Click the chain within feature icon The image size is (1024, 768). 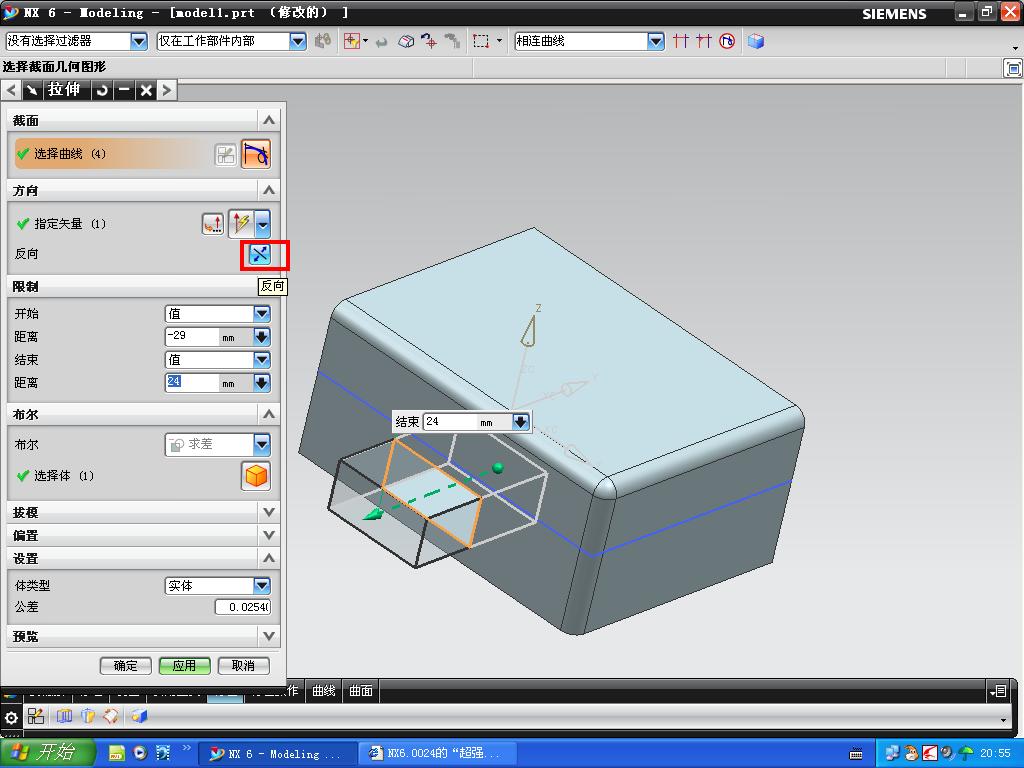(x=727, y=41)
